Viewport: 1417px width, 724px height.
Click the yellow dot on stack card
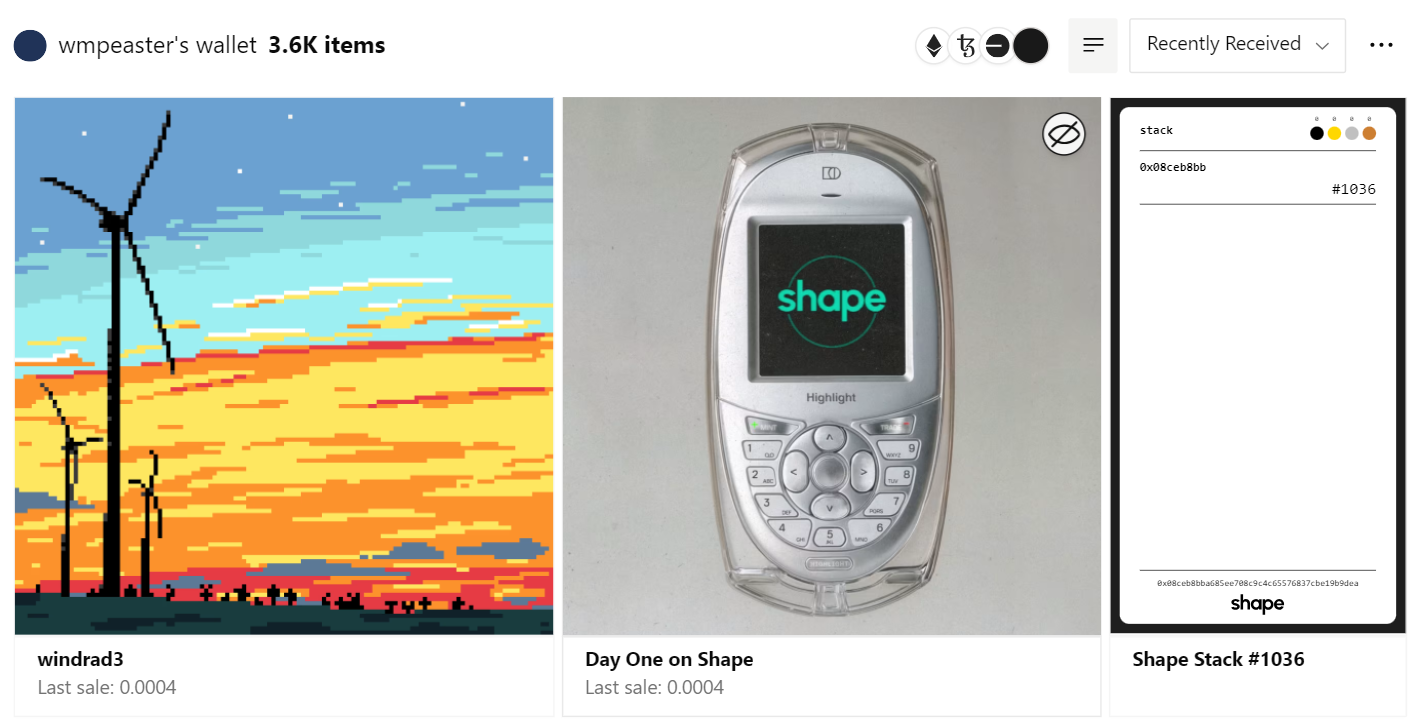(1334, 133)
